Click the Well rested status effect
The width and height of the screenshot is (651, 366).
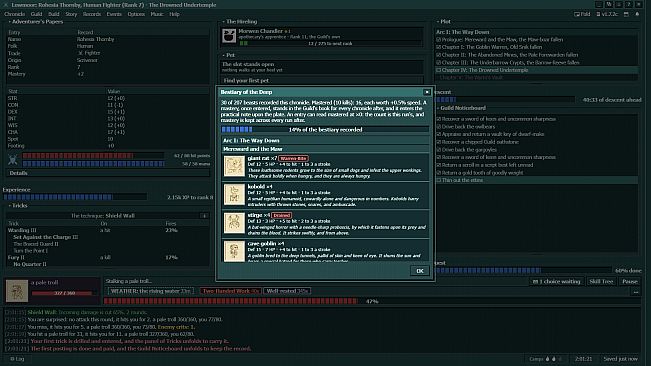(x=287, y=291)
